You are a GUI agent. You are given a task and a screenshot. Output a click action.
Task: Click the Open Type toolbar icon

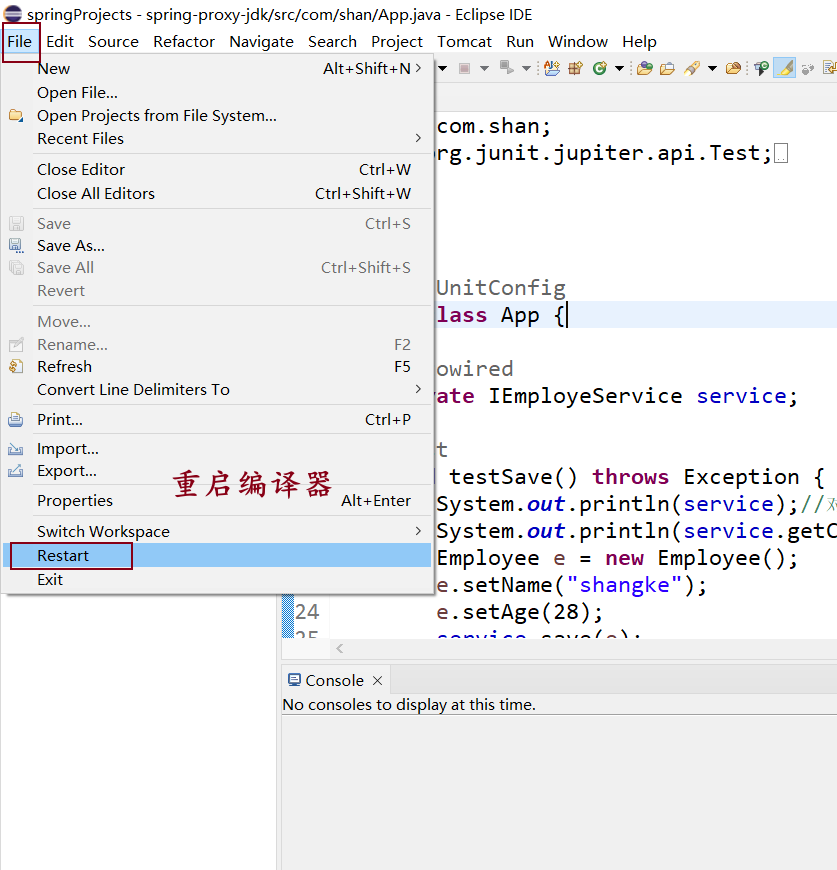[645, 68]
